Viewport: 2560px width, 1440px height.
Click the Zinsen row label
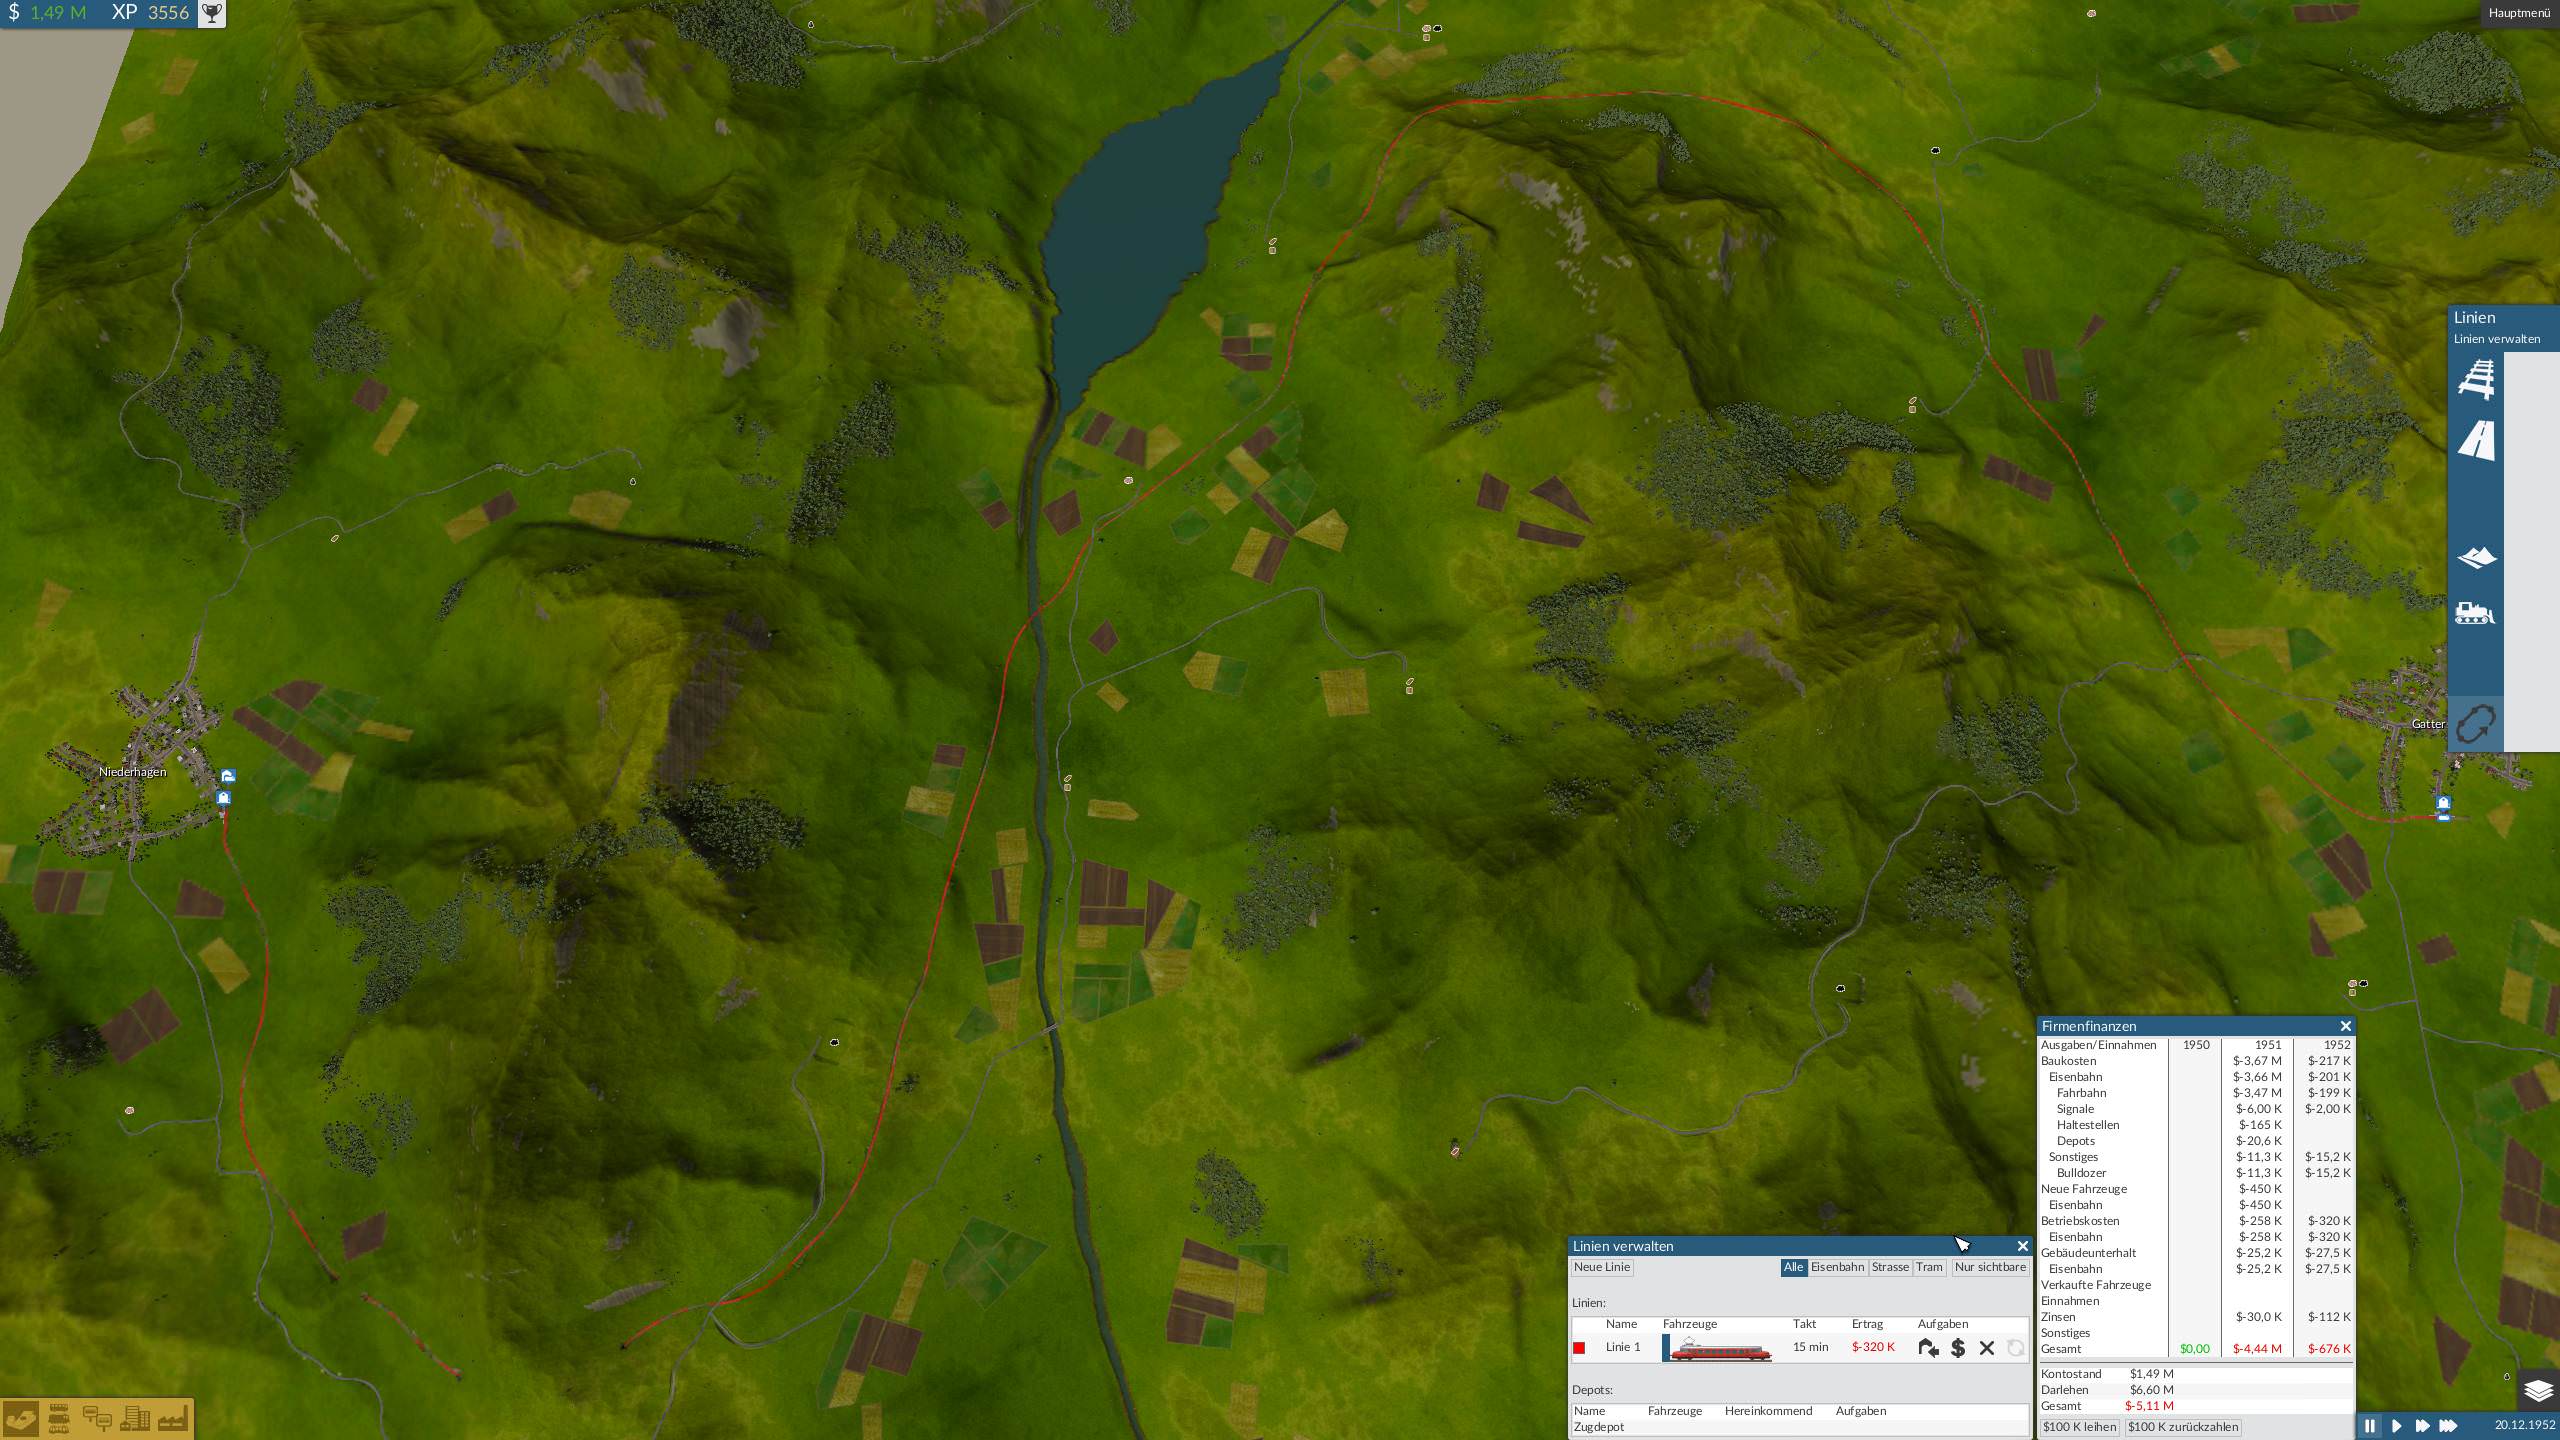2058,1317
